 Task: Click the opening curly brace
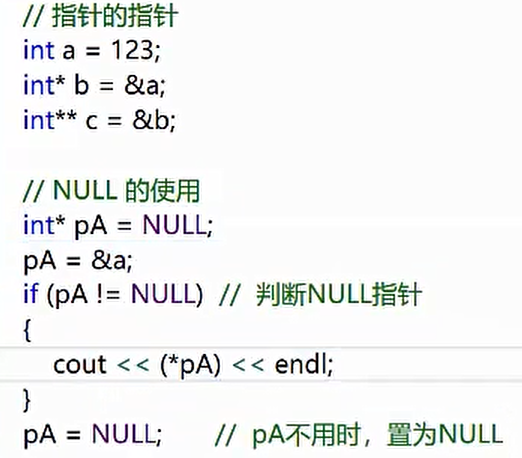(x=28, y=330)
